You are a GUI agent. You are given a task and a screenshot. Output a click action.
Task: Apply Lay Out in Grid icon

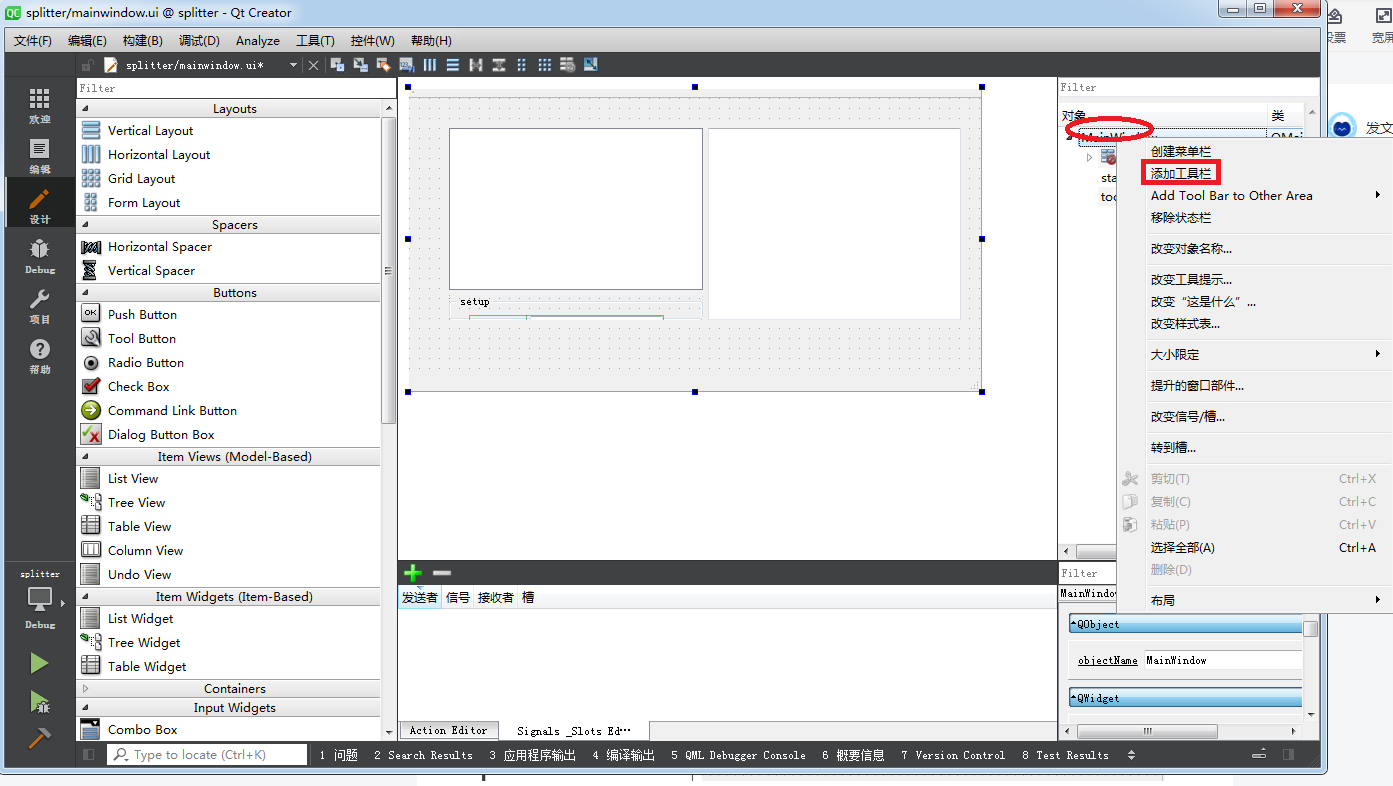(545, 65)
